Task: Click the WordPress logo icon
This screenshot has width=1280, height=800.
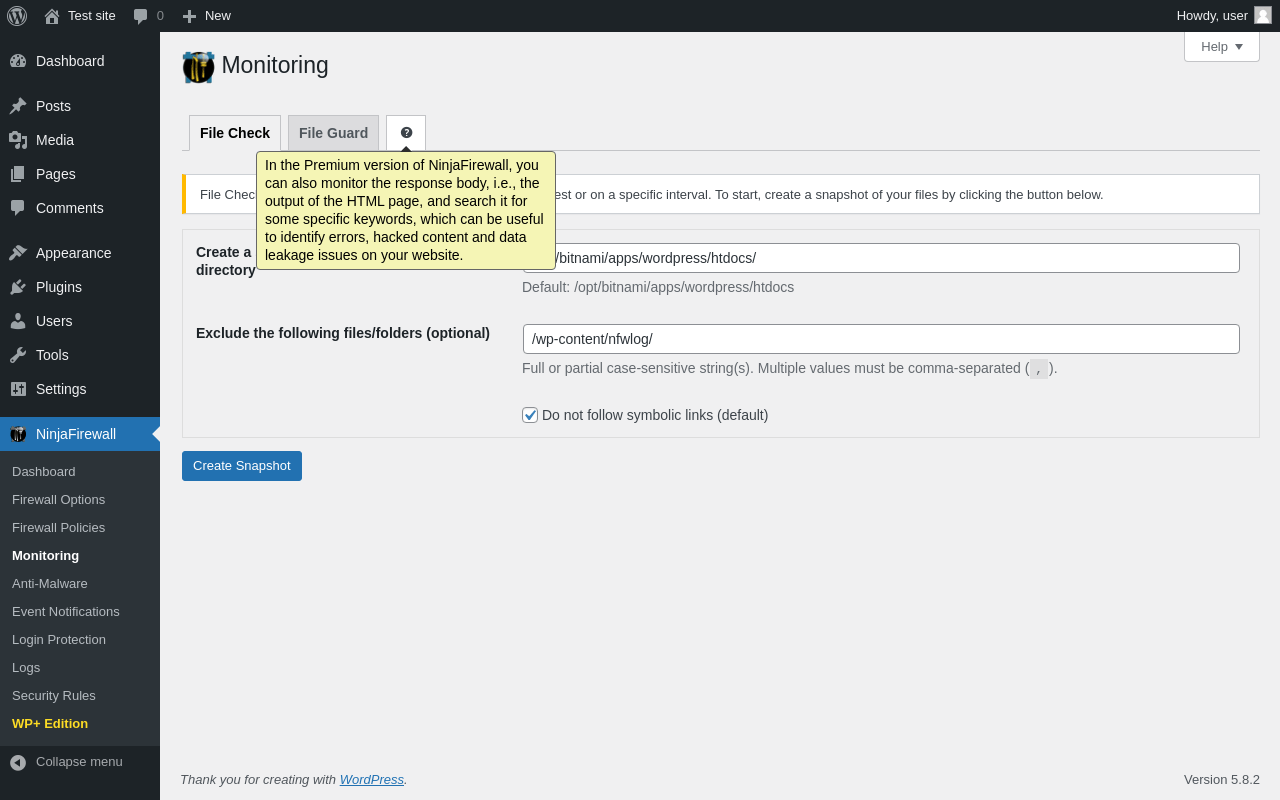Action: pos(17,16)
